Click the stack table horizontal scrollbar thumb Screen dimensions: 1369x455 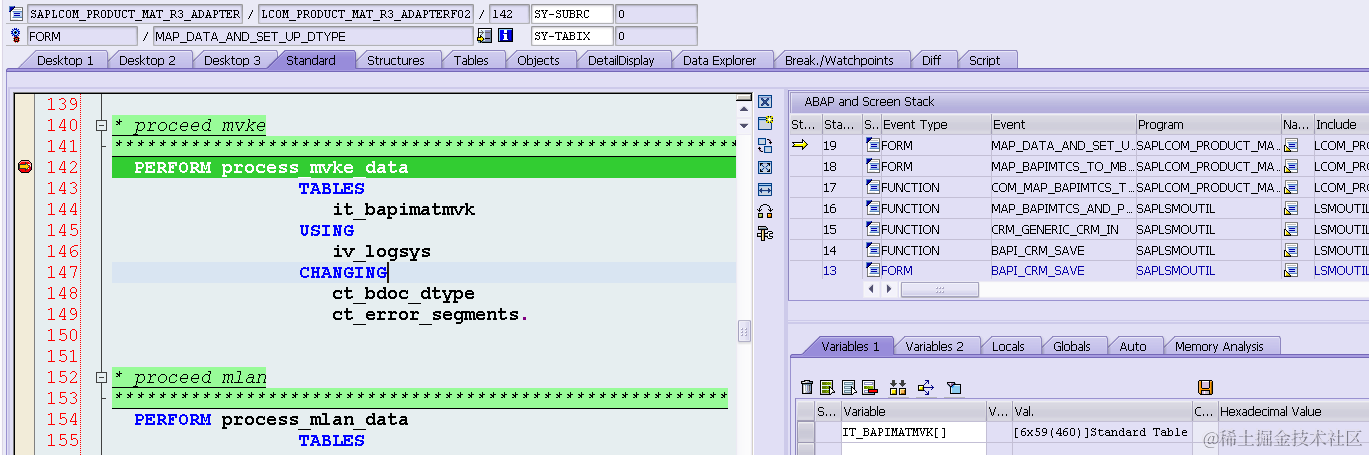[x=939, y=289]
